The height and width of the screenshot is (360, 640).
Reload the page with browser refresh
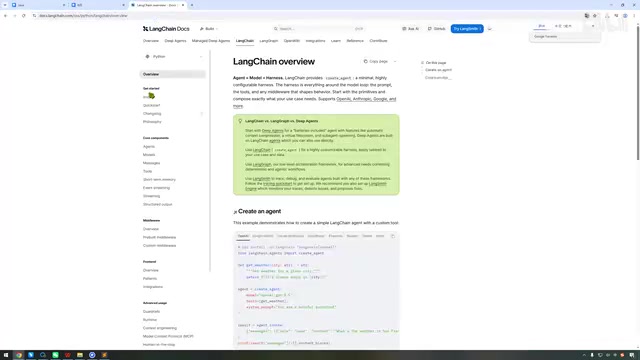[24, 16]
